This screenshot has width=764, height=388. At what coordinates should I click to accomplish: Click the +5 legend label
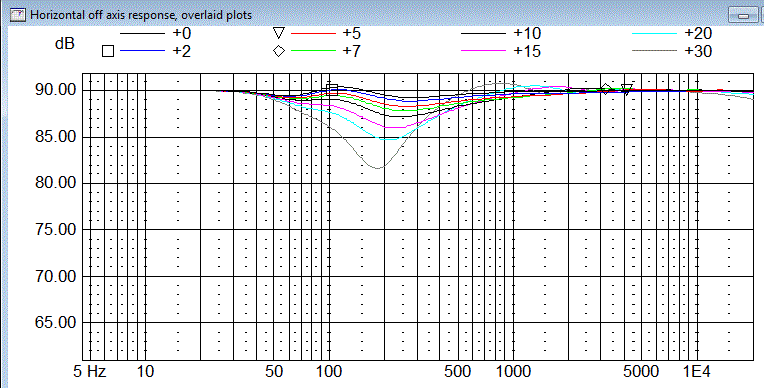(352, 33)
